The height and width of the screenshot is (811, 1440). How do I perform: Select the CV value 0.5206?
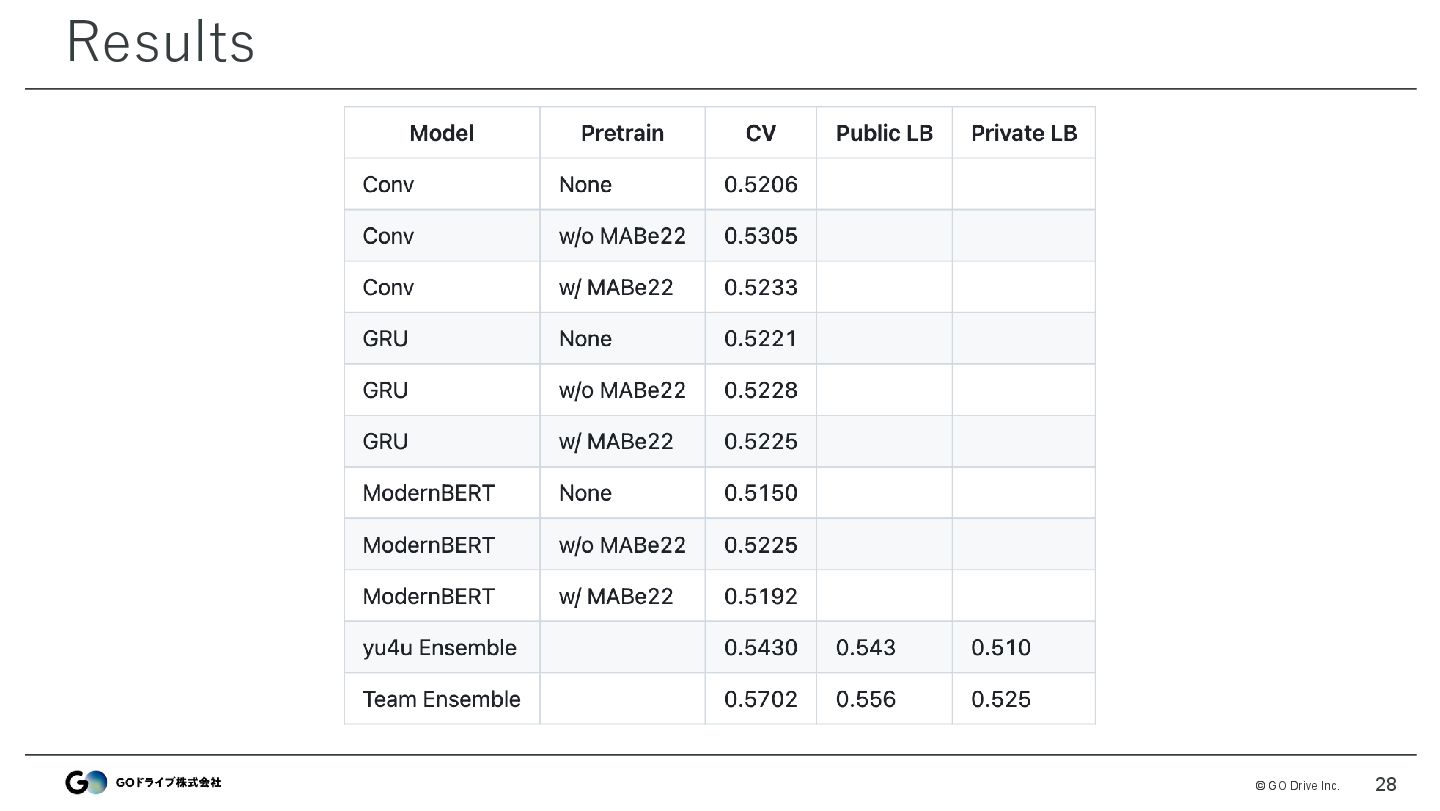pyautogui.click(x=760, y=185)
